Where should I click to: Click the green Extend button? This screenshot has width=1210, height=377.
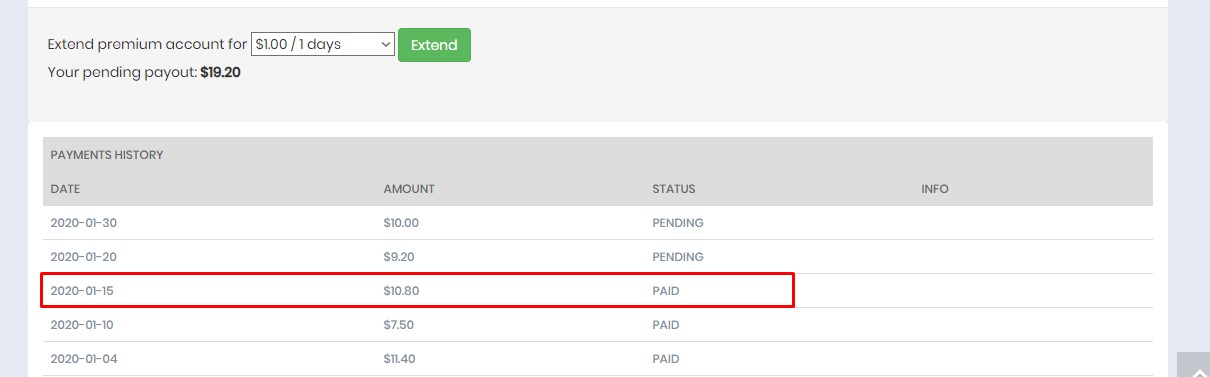(x=434, y=45)
